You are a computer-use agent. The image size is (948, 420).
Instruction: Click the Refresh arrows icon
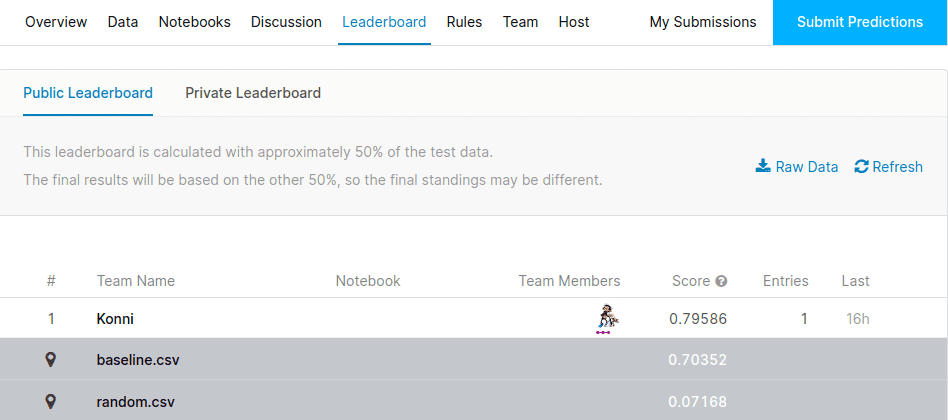(x=861, y=167)
